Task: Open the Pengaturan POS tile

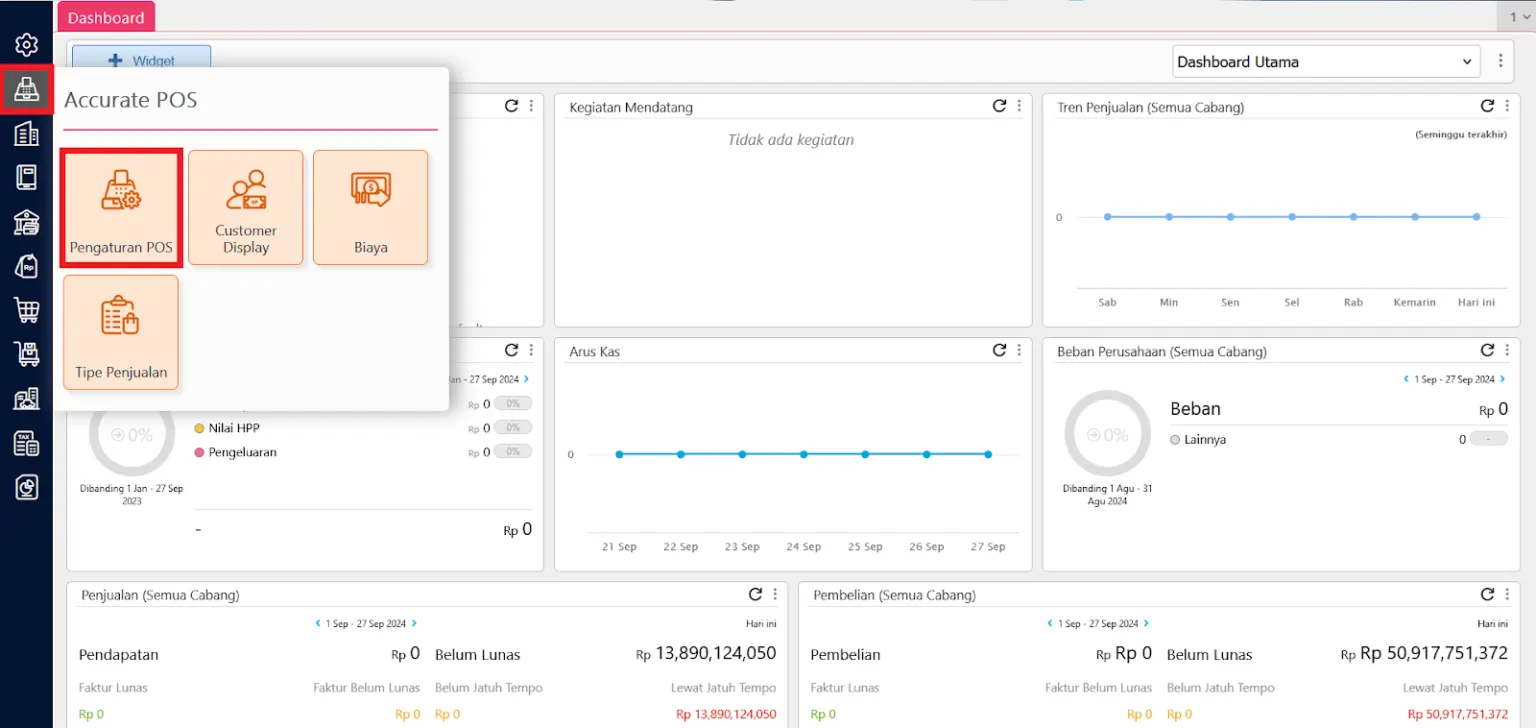Action: 121,208
